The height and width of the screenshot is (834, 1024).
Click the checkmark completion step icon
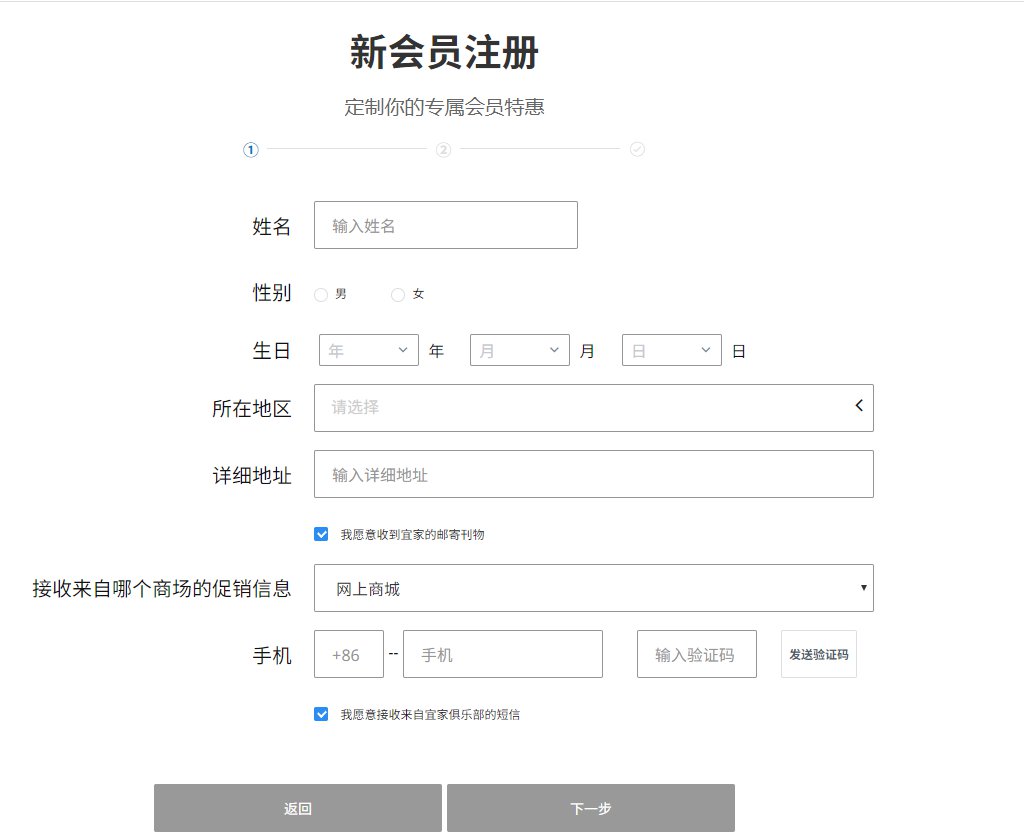tap(638, 149)
